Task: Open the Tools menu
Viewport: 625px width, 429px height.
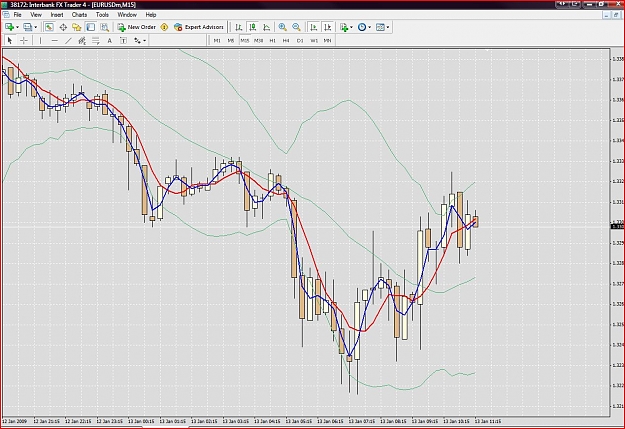Action: [x=102, y=15]
